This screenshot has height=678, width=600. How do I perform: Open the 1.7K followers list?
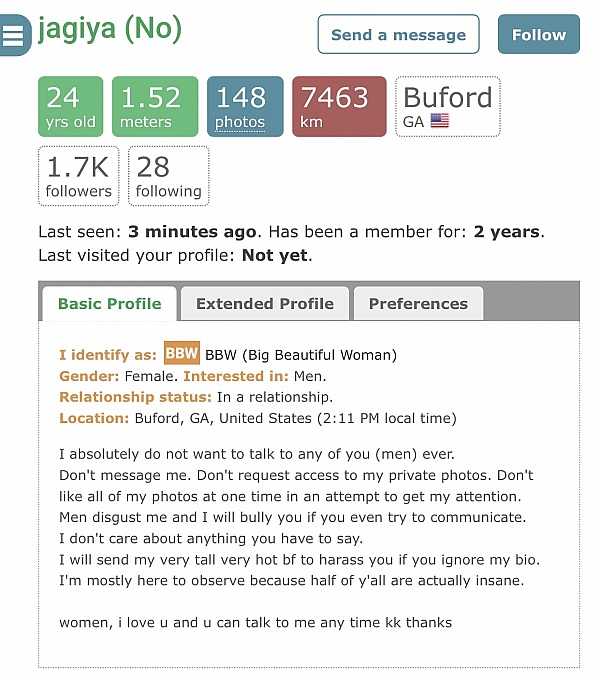pyautogui.click(x=79, y=176)
